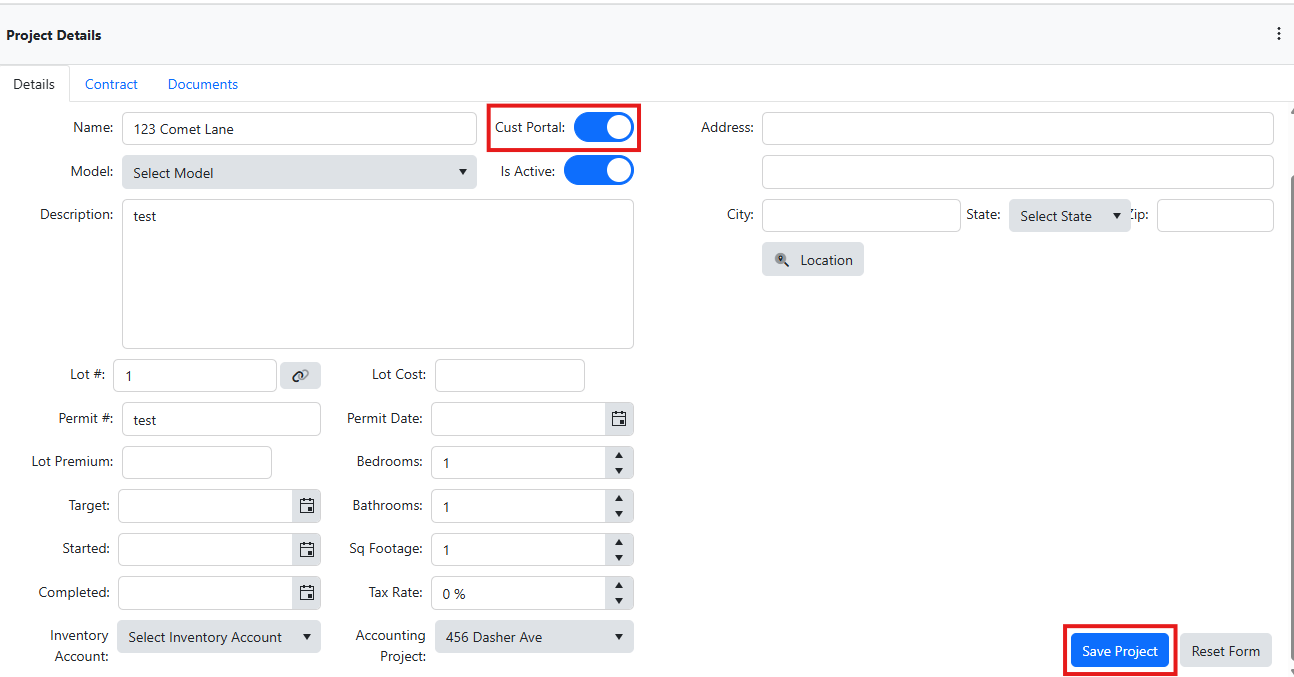Increase the Tax Rate value
The width and height of the screenshot is (1294, 677).
coord(619,585)
